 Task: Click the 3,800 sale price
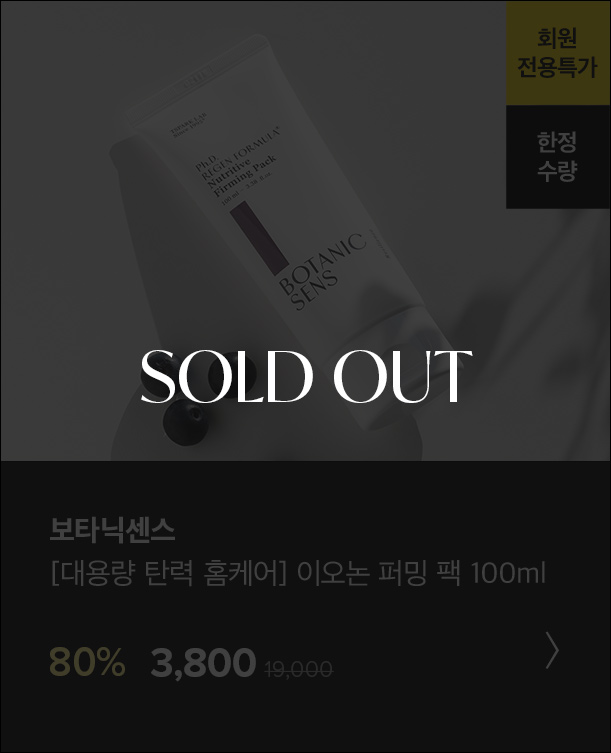click(x=203, y=663)
